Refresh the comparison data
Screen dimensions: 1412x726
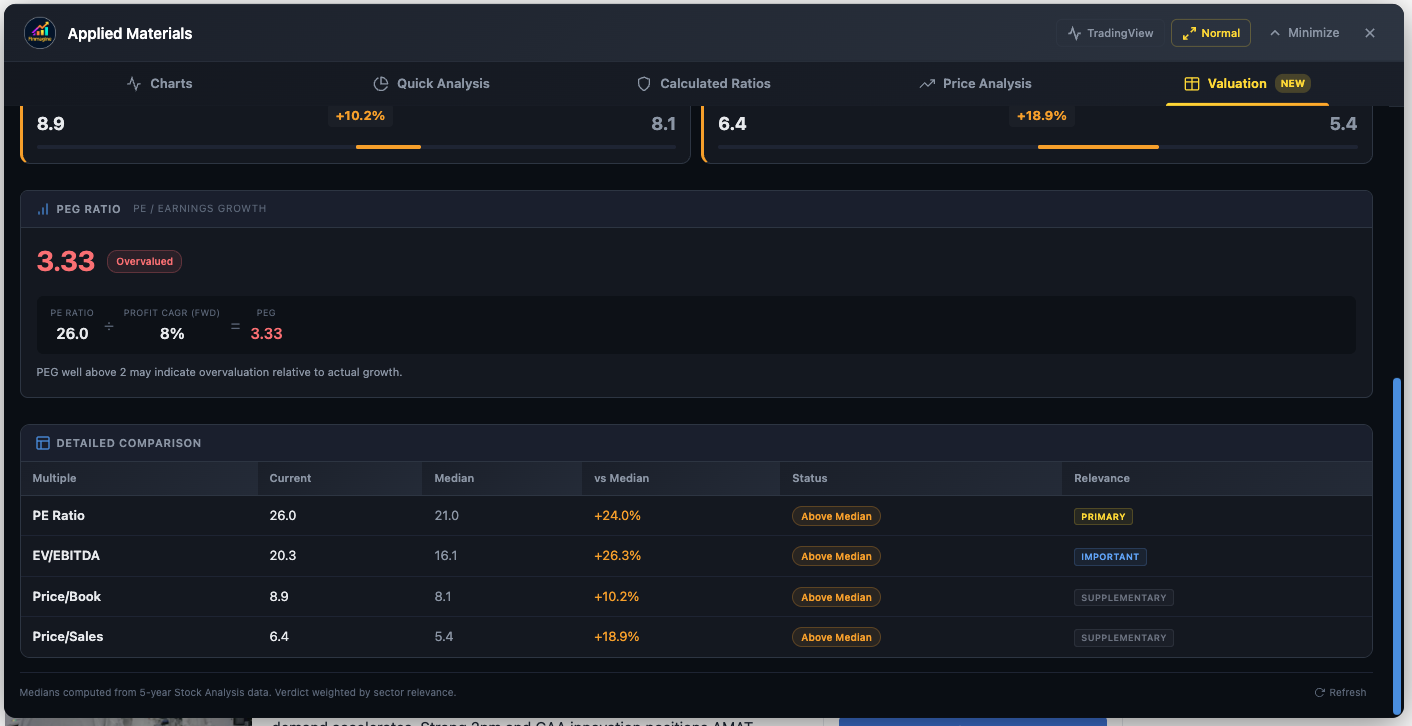[1340, 692]
